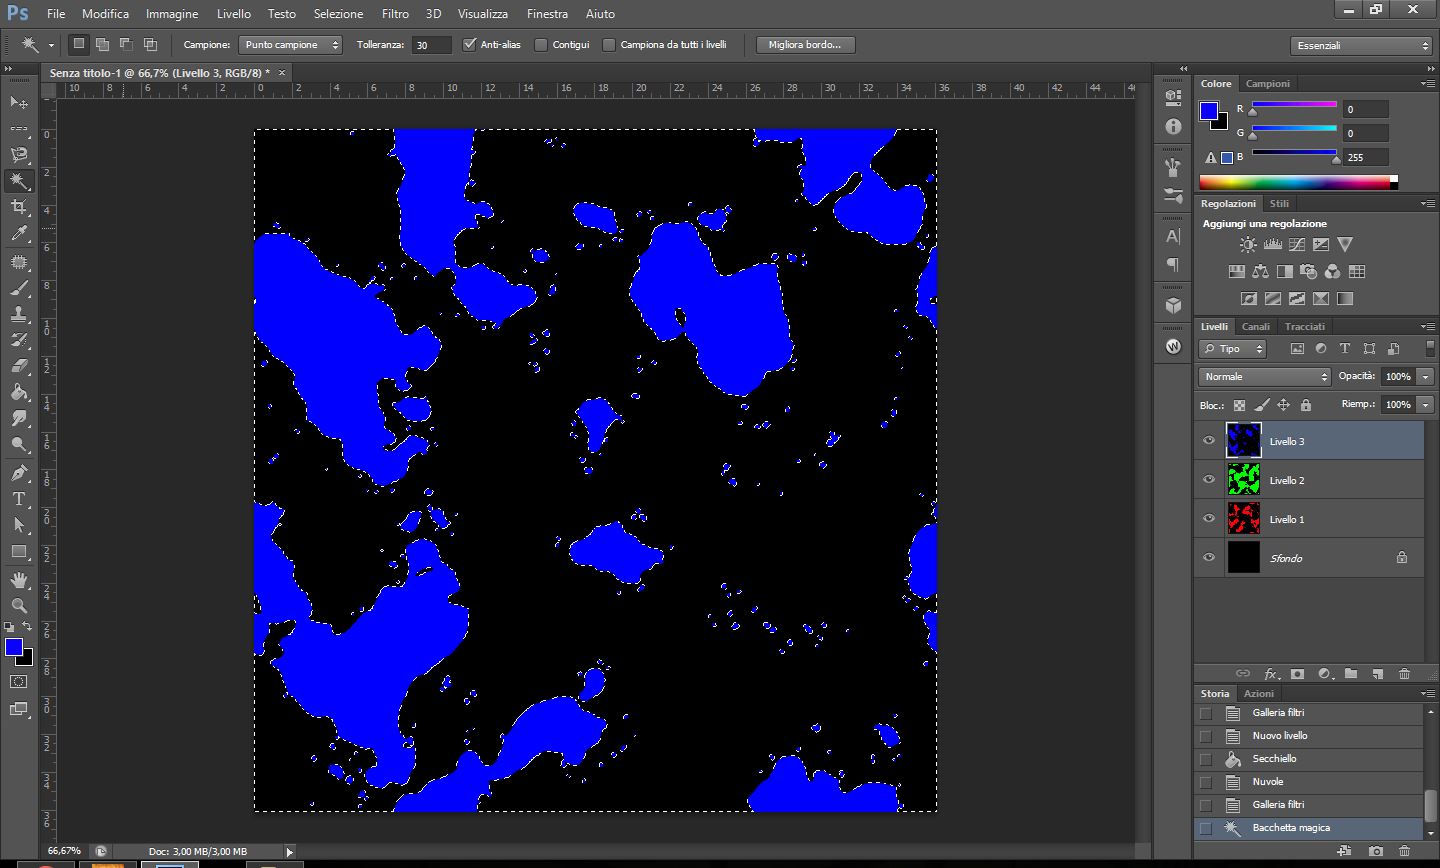This screenshot has height=868, width=1440.
Task: Add layer mask in Livelli panel
Action: (x=1297, y=674)
